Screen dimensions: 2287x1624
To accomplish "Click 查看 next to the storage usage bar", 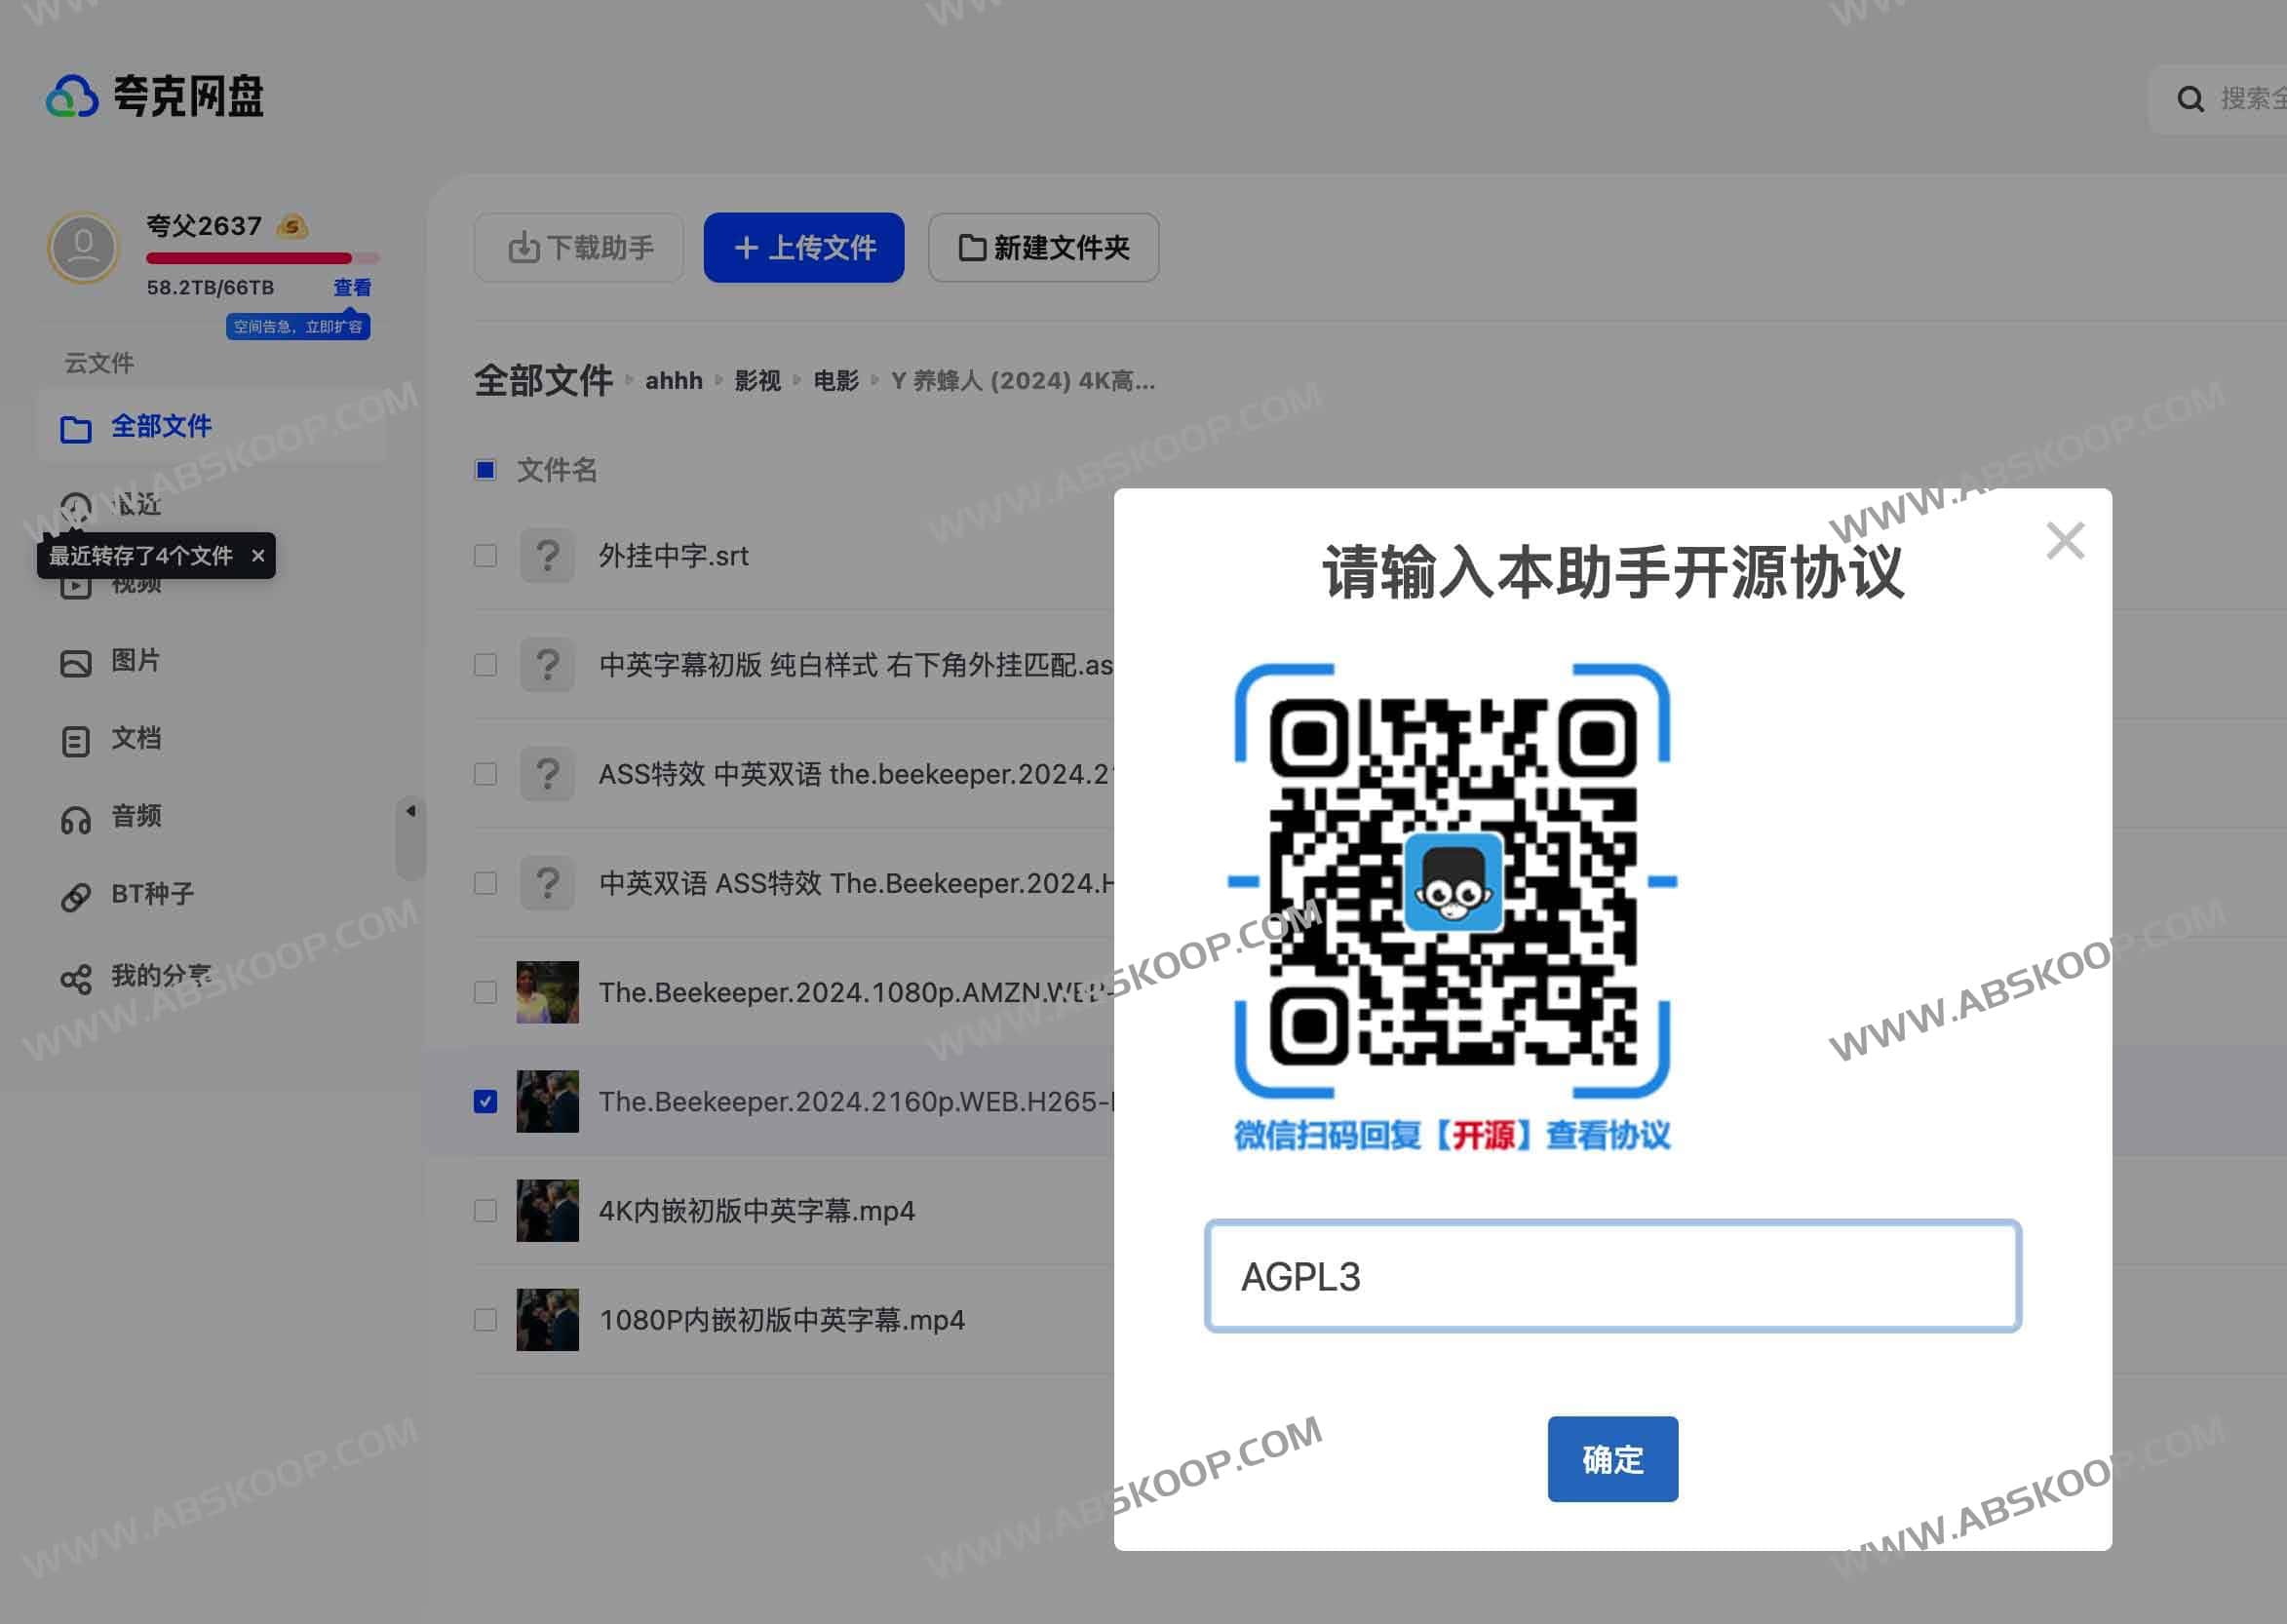I will (352, 287).
